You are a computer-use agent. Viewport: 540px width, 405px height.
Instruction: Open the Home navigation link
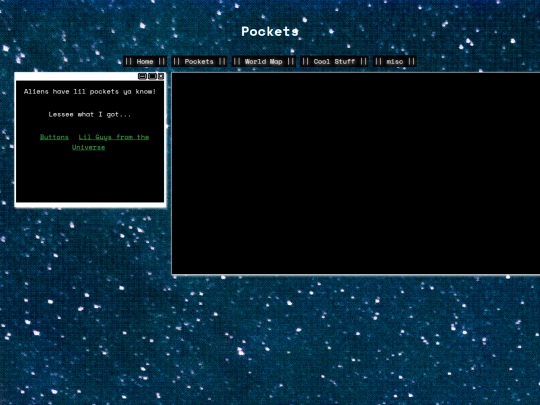pos(145,62)
